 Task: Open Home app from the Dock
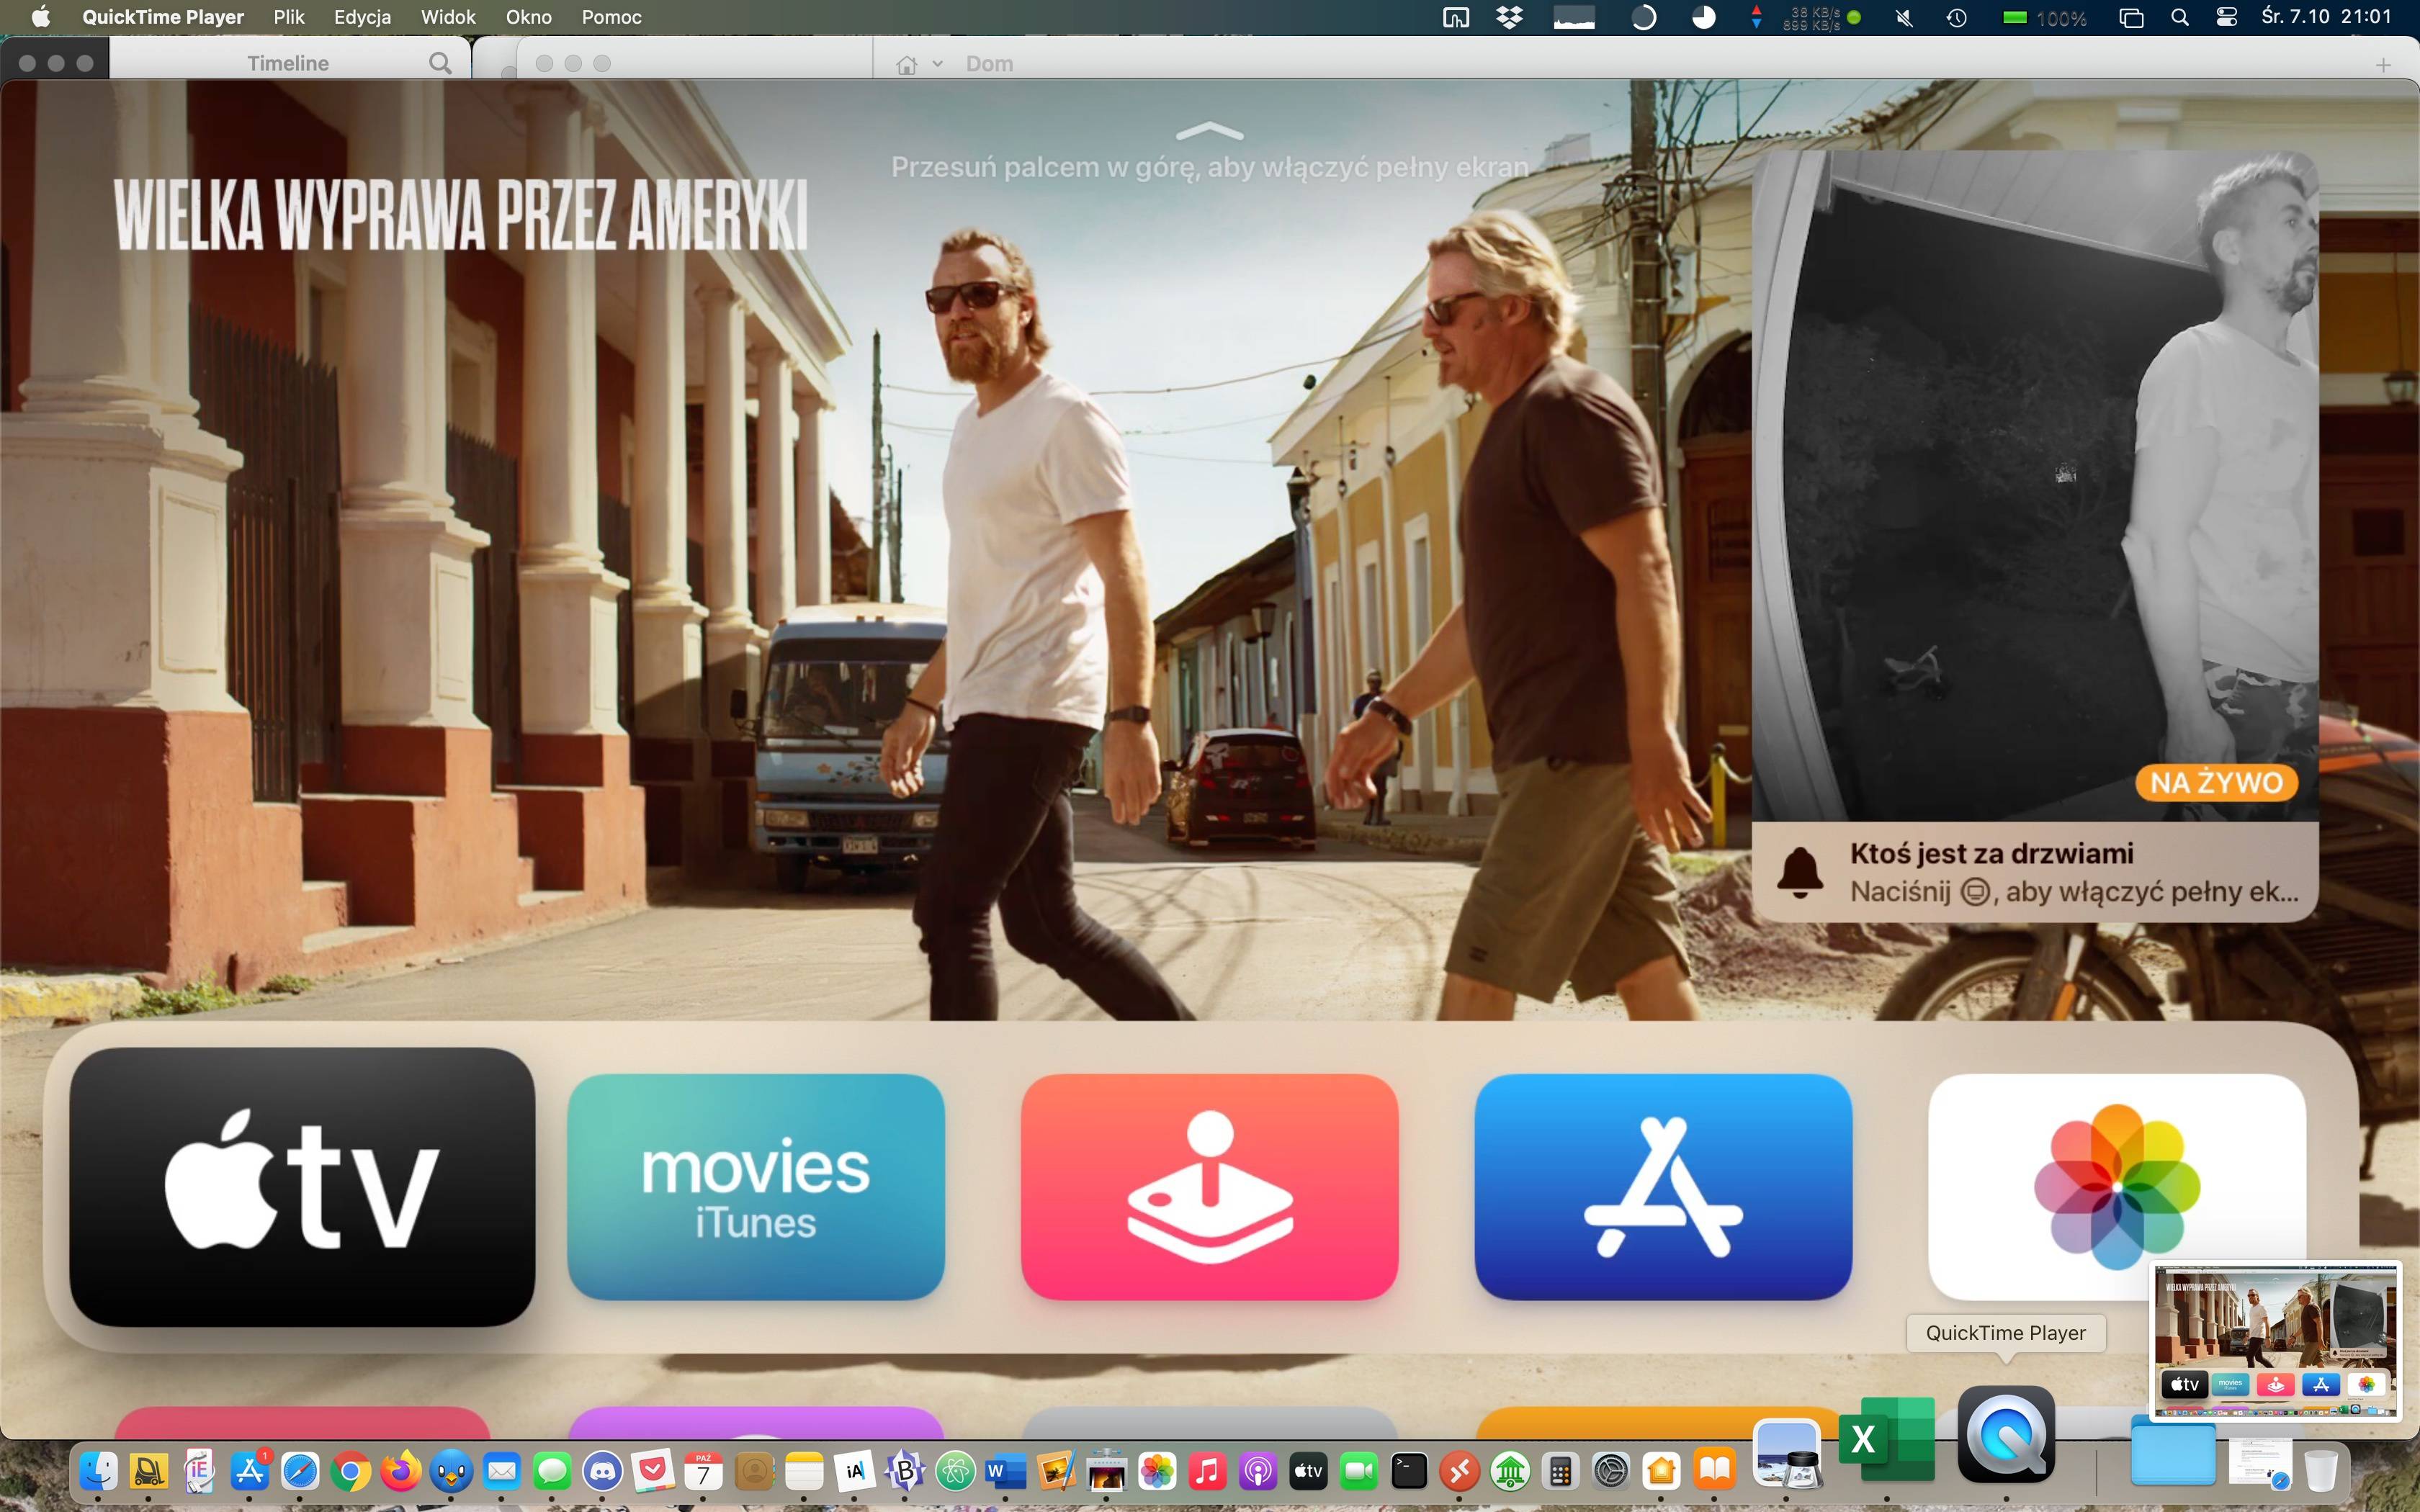tap(1660, 1470)
